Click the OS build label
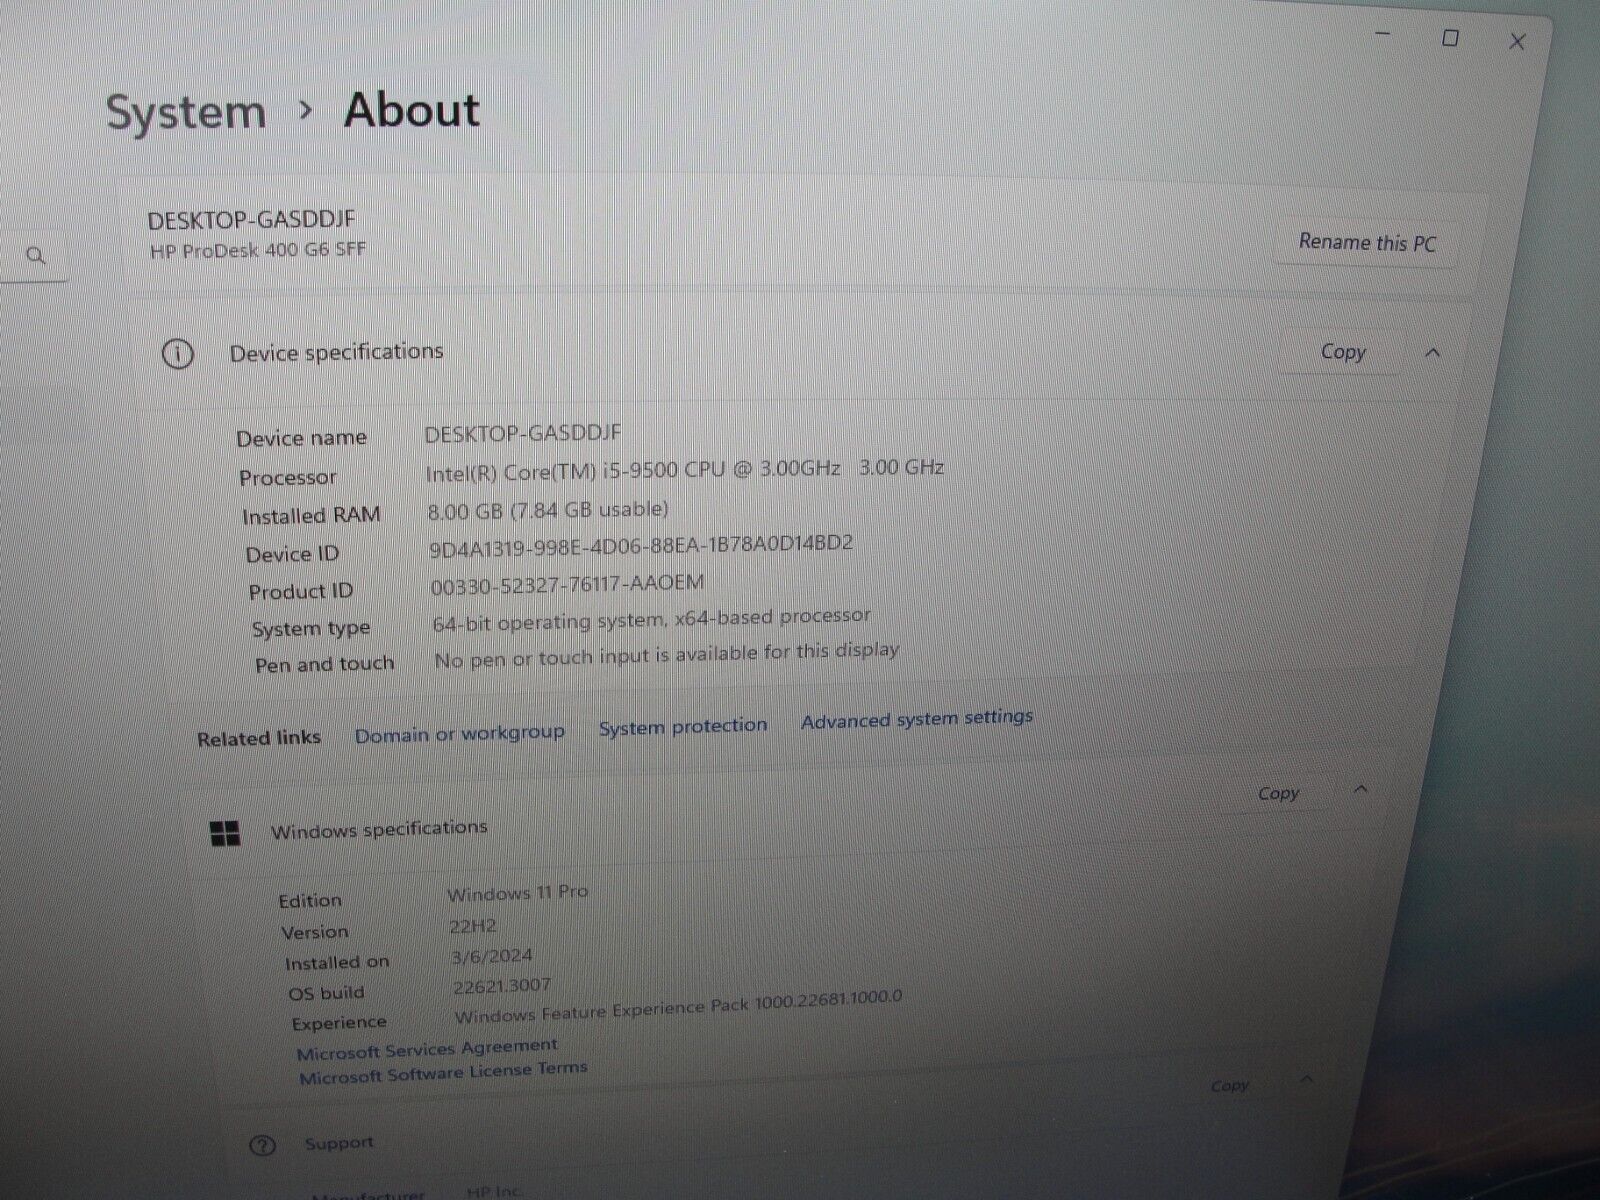Image resolution: width=1600 pixels, height=1200 pixels. click(327, 993)
